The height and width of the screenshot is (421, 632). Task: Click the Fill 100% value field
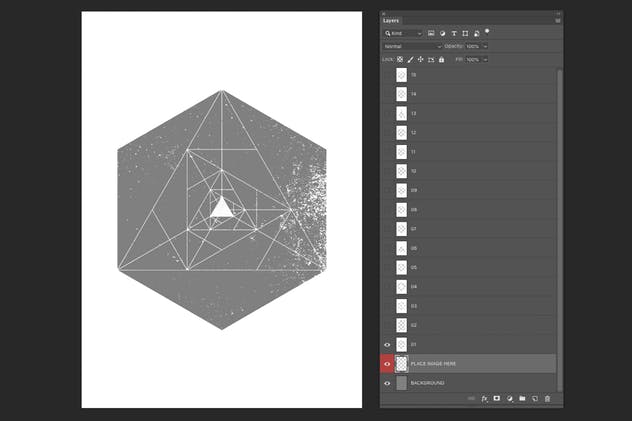(x=473, y=60)
